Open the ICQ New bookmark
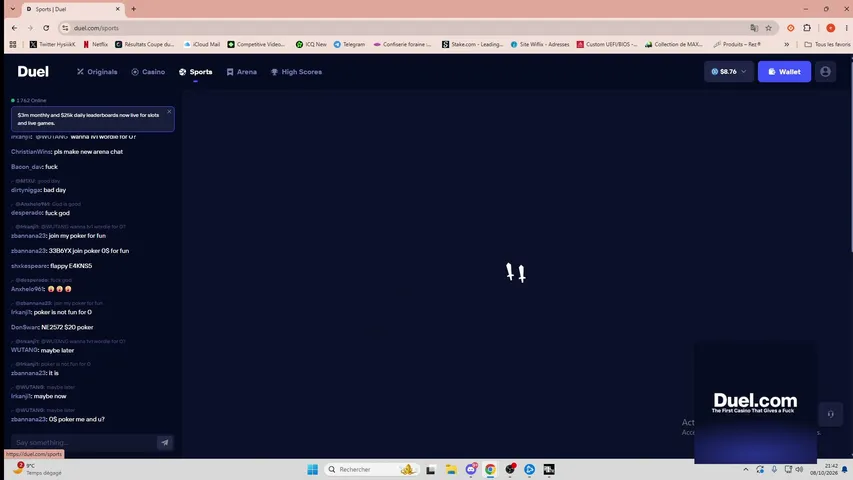The image size is (853, 480). click(x=311, y=44)
